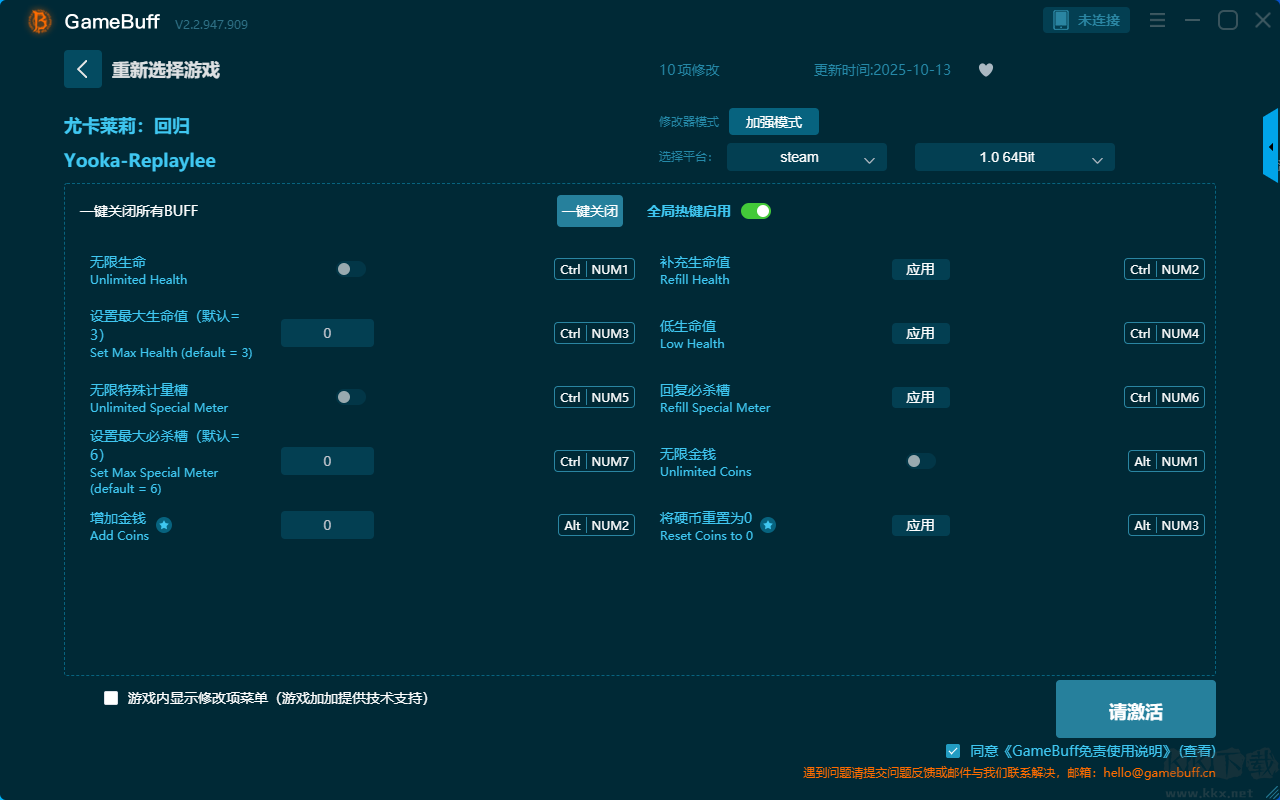This screenshot has width=1280, height=800.
Task: Open the GameBuff disclaimer view link
Action: [1197, 751]
